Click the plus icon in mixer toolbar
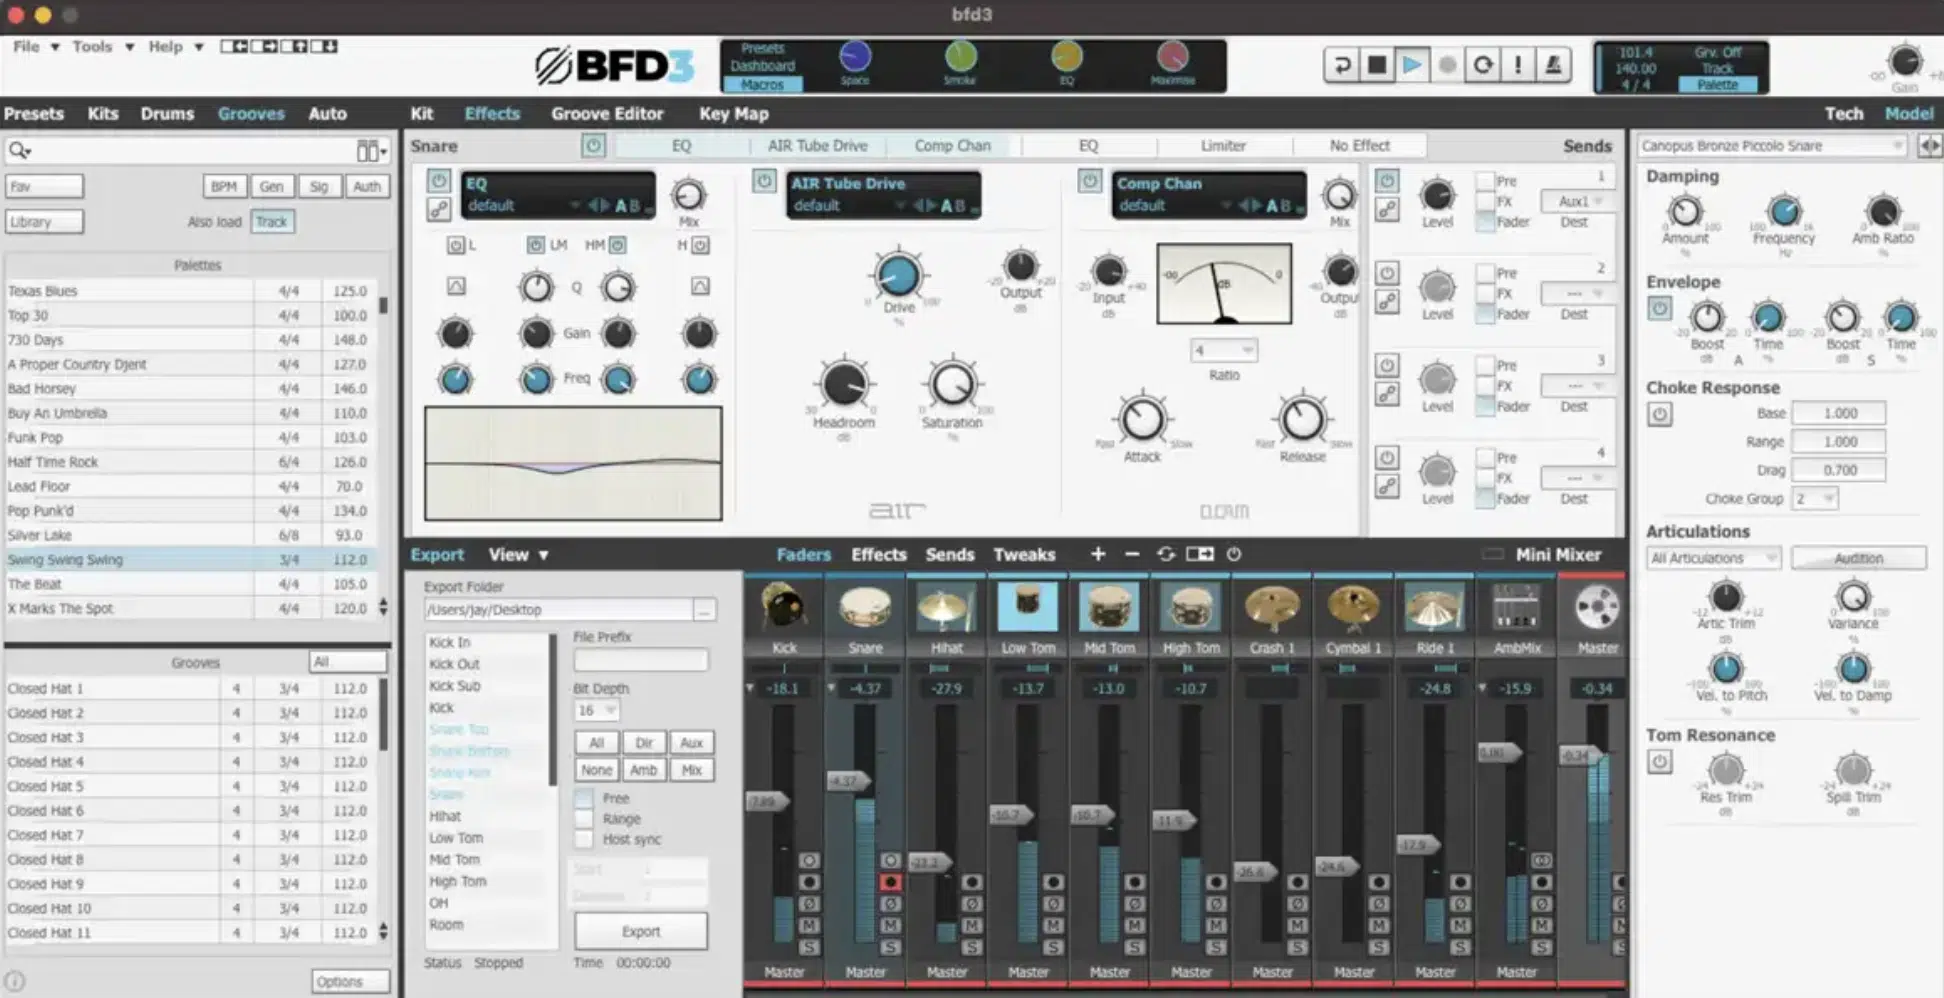The width and height of the screenshot is (1944, 998). coord(1098,554)
